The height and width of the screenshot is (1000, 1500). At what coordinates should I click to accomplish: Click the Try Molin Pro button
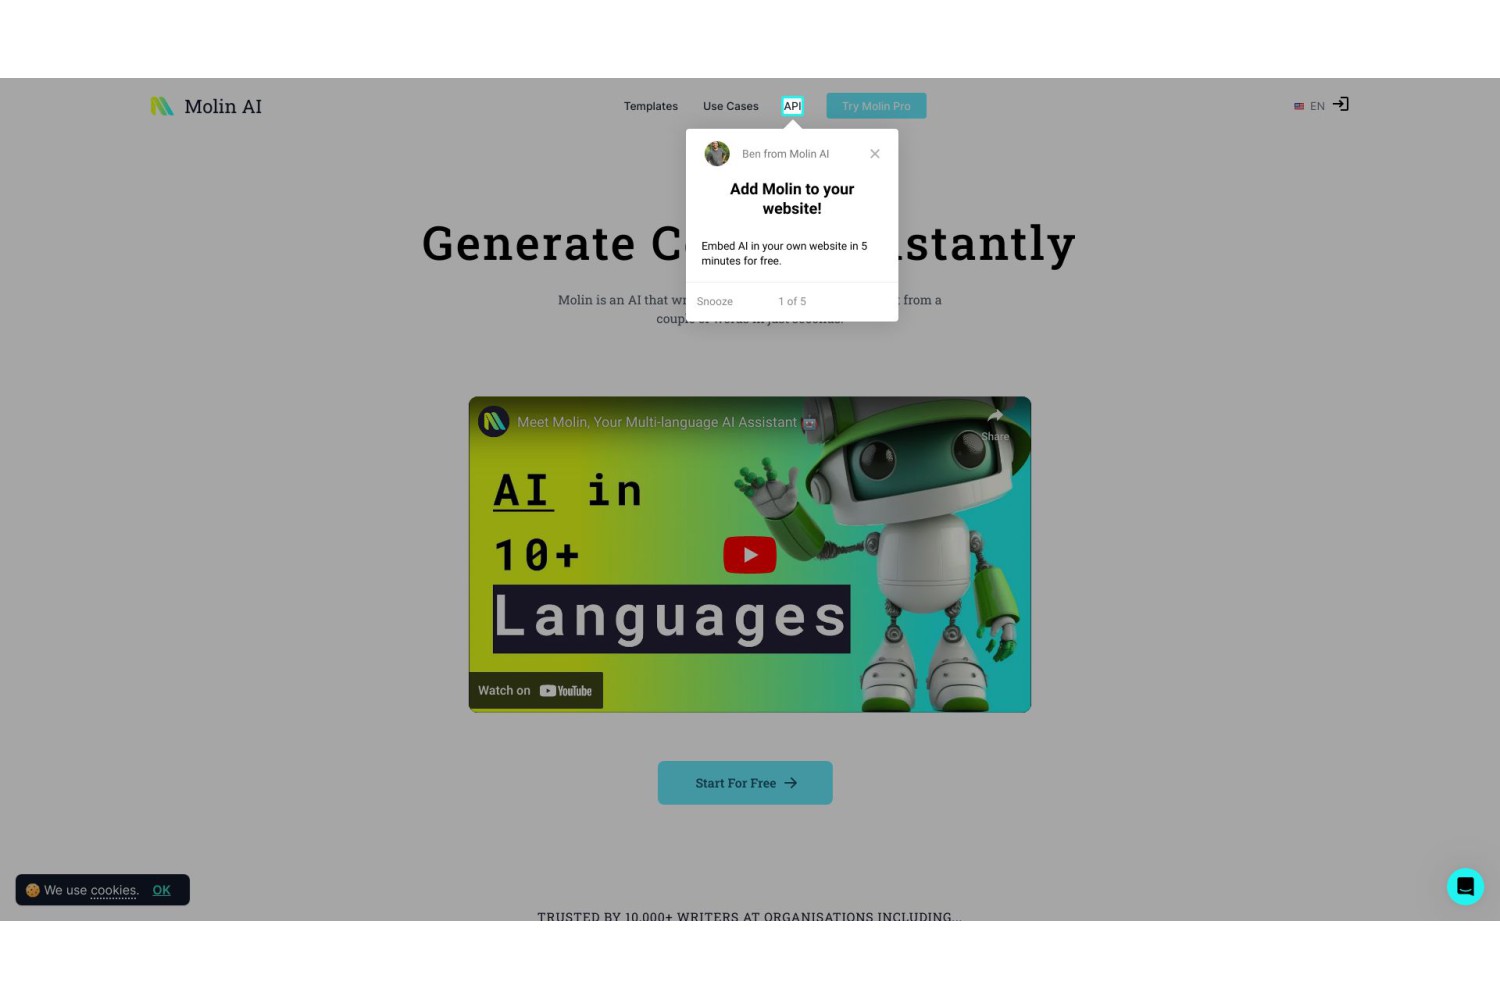tap(876, 106)
